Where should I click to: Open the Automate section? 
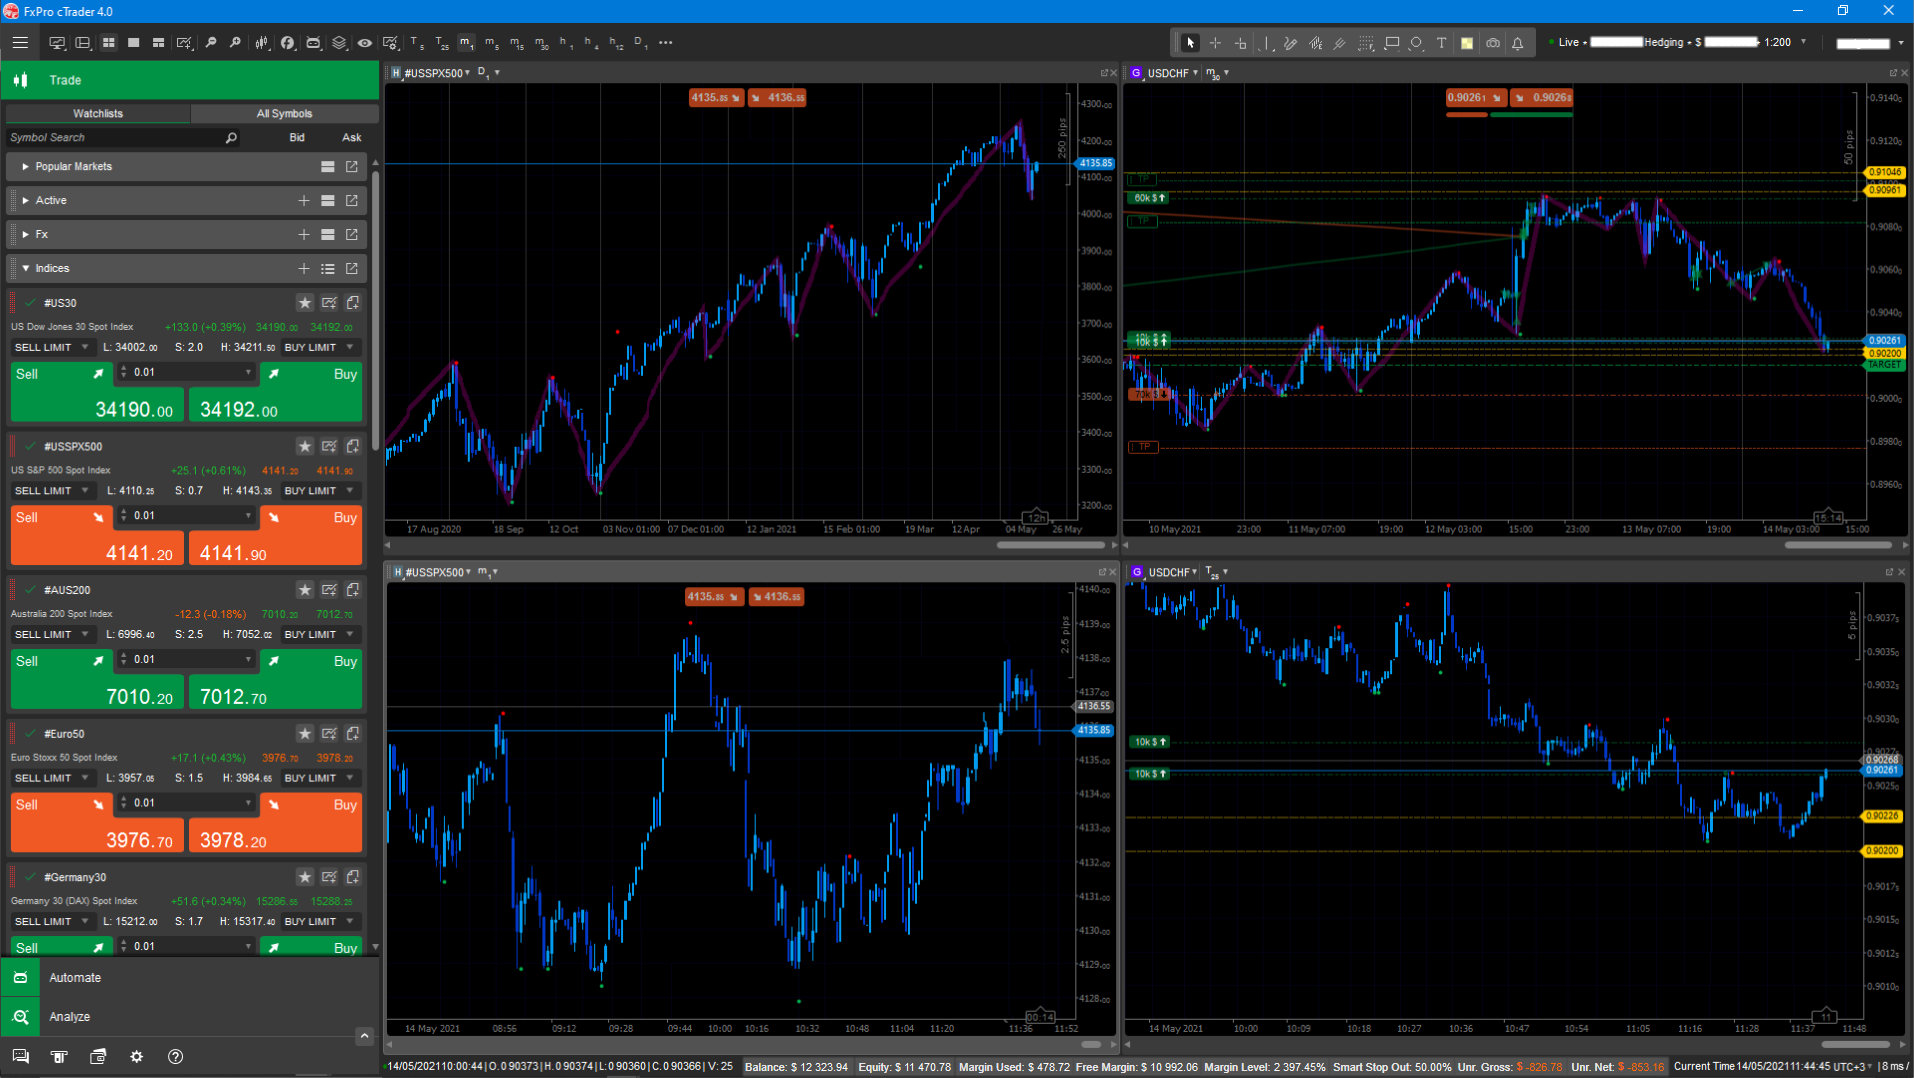tap(190, 977)
